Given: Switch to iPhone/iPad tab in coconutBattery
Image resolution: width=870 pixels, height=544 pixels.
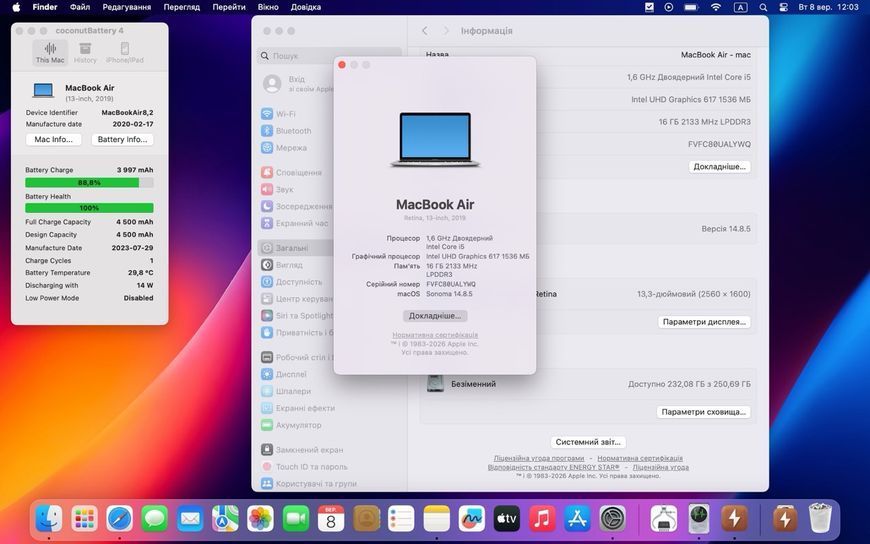Looking at the screenshot, I should pos(124,53).
